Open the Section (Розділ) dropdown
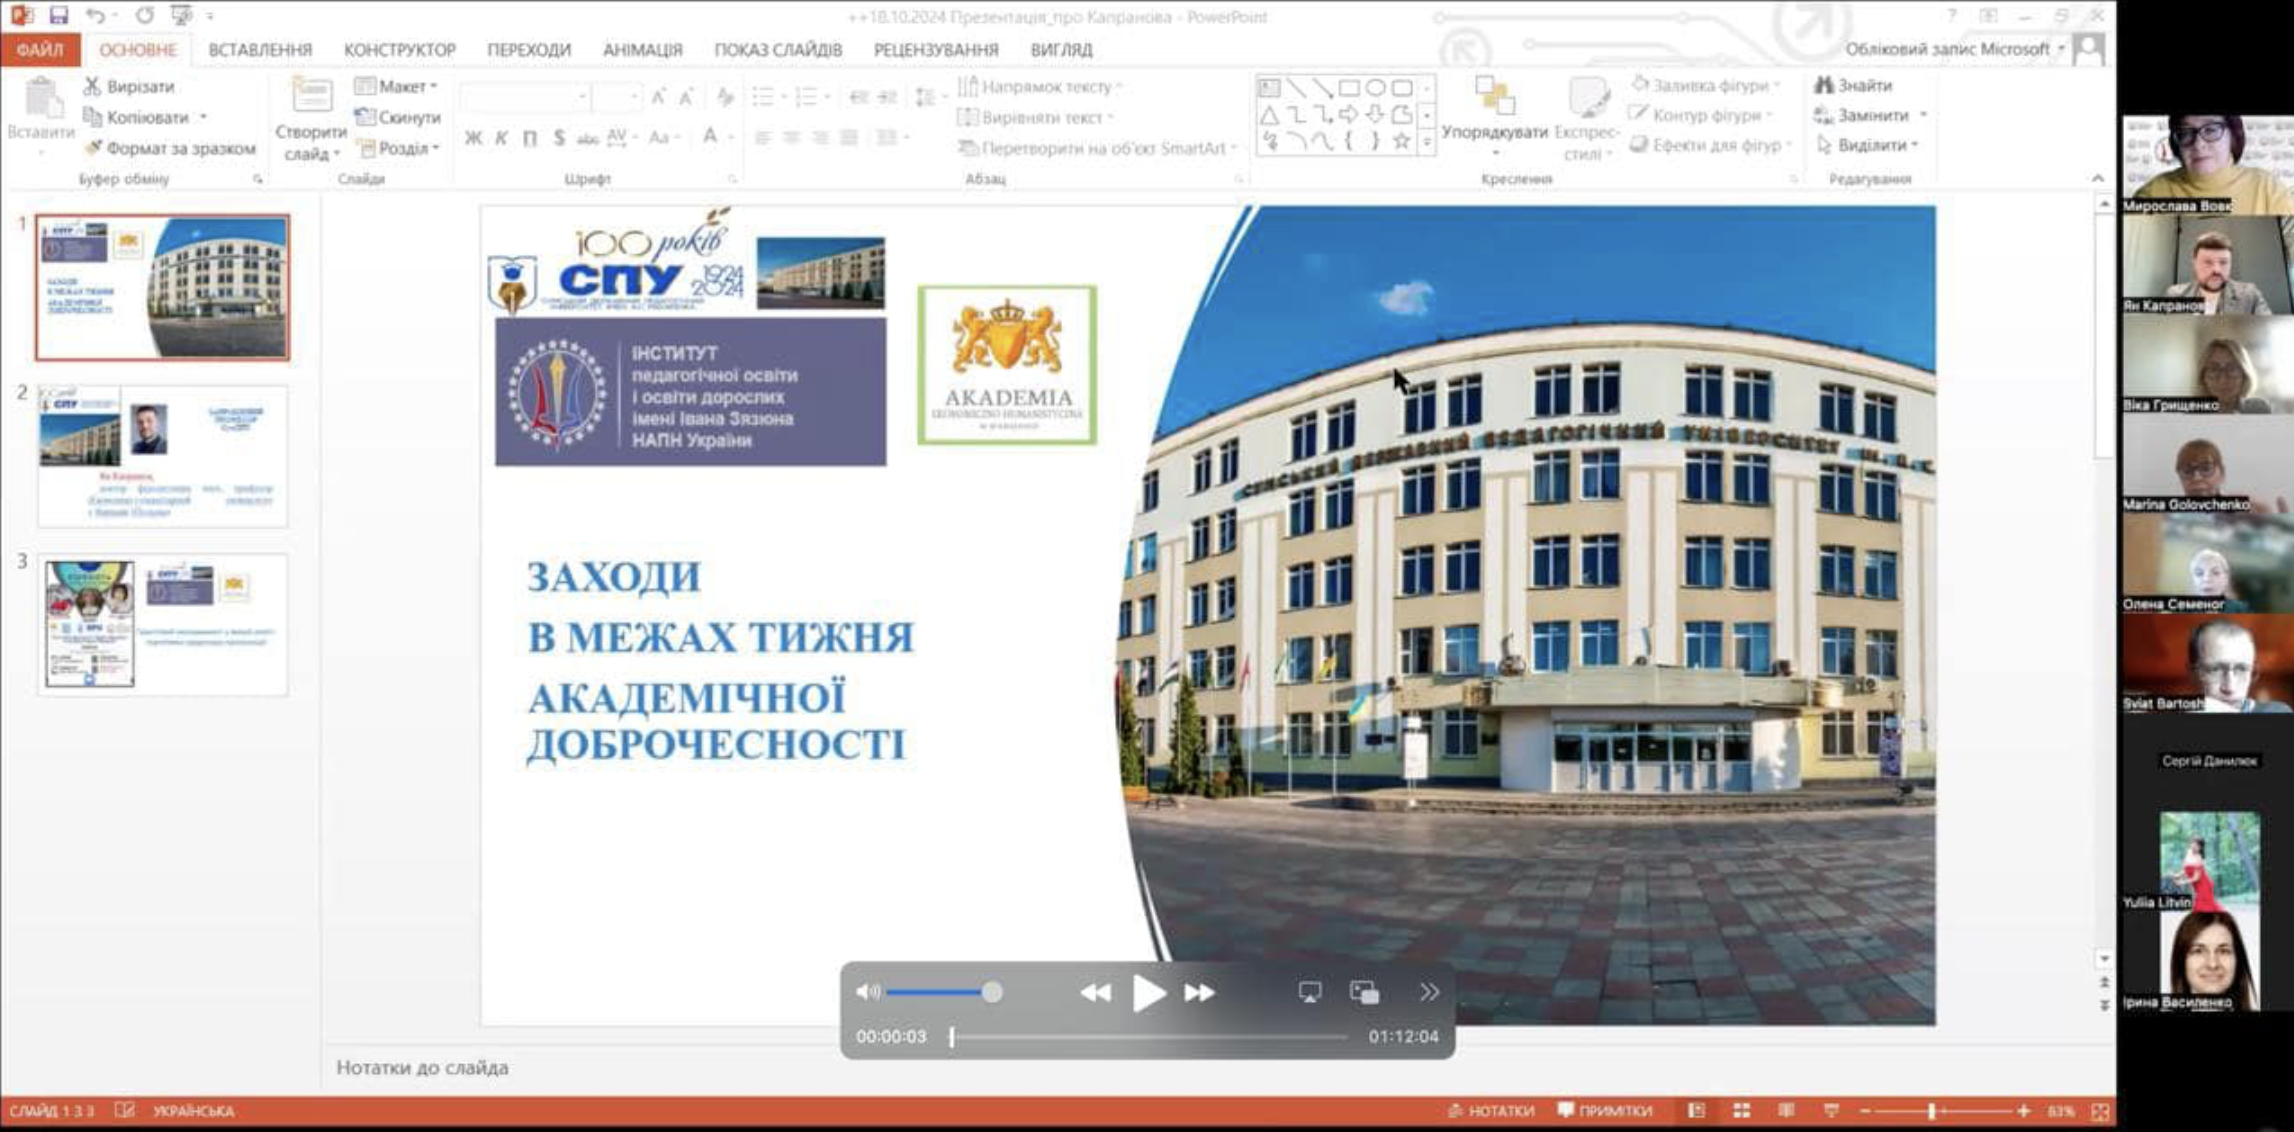 click(x=399, y=148)
